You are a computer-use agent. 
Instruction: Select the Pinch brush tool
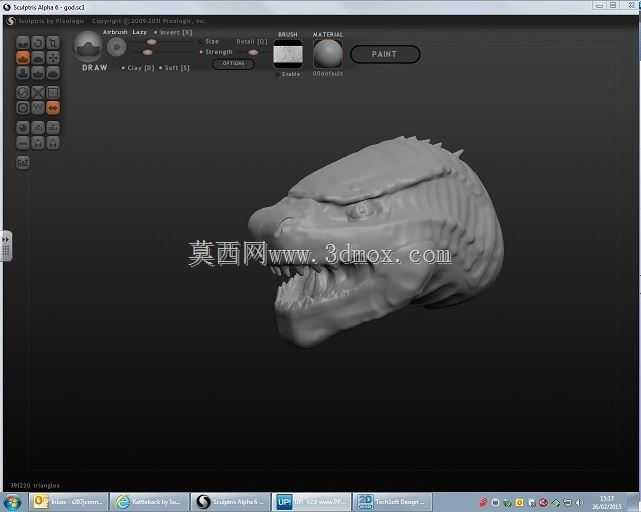(38, 73)
